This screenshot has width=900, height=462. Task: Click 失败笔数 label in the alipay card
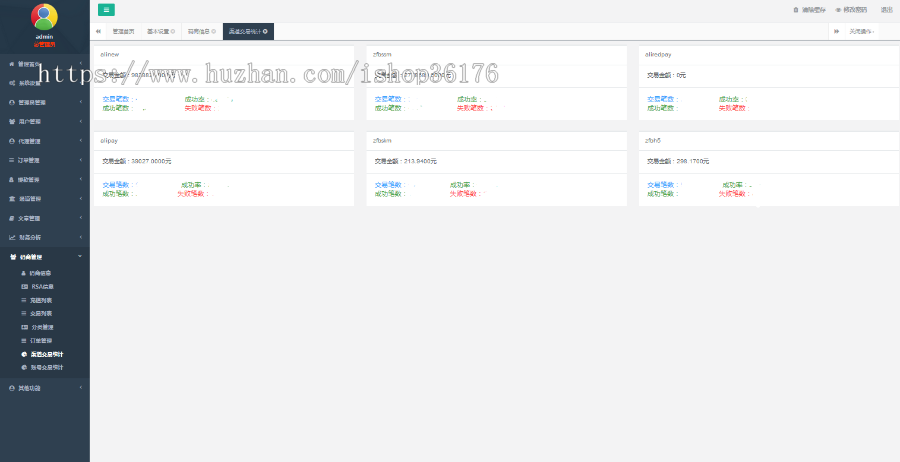coord(192,194)
